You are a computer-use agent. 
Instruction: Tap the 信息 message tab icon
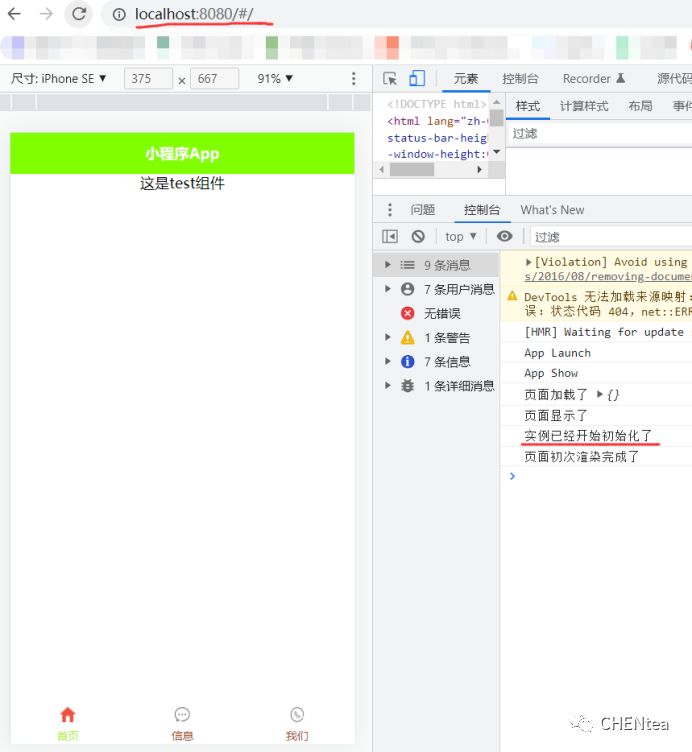[182, 715]
